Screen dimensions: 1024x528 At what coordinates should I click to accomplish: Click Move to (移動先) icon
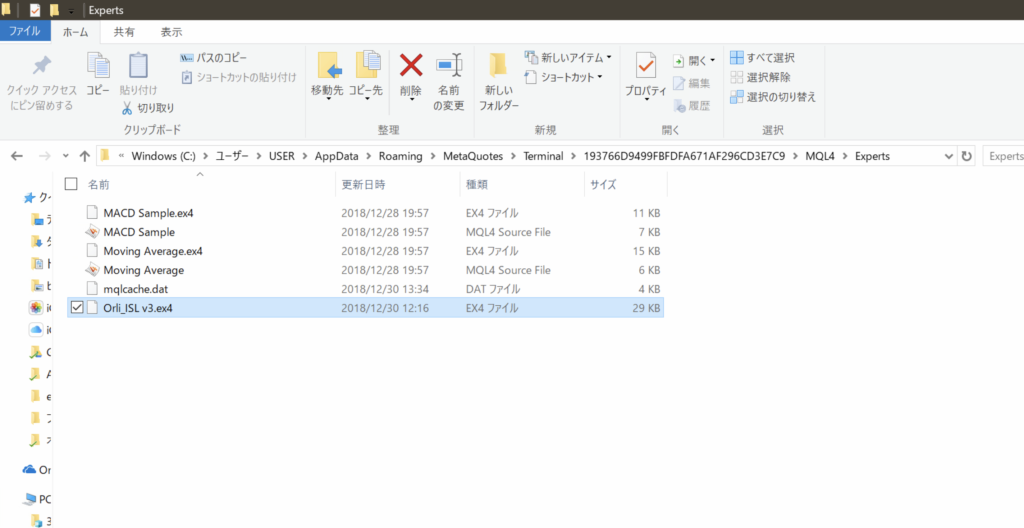[x=327, y=67]
